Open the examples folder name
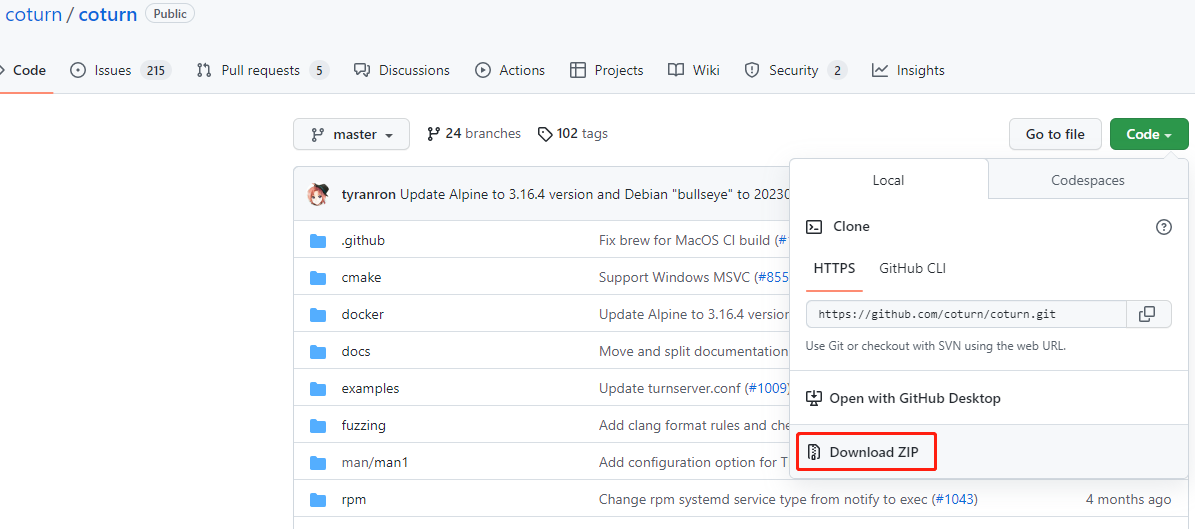The image size is (1195, 529). 370,389
